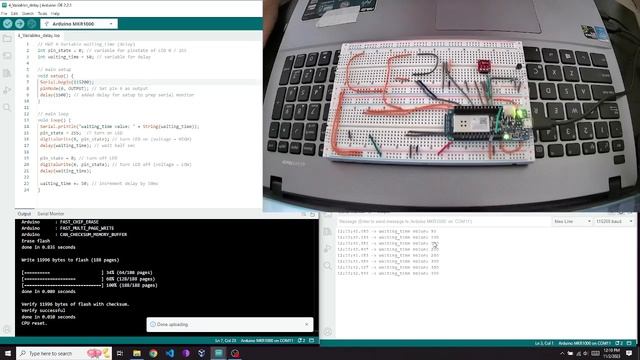Click the first serial output line ending in 50
Image resolution: width=640 pixels, height=360 pixels.
pos(387,231)
